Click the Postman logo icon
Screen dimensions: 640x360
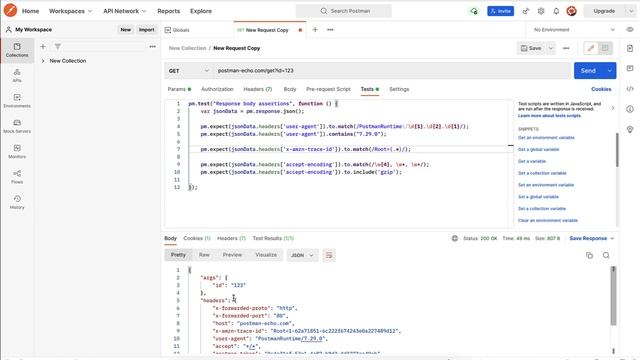[10, 11]
